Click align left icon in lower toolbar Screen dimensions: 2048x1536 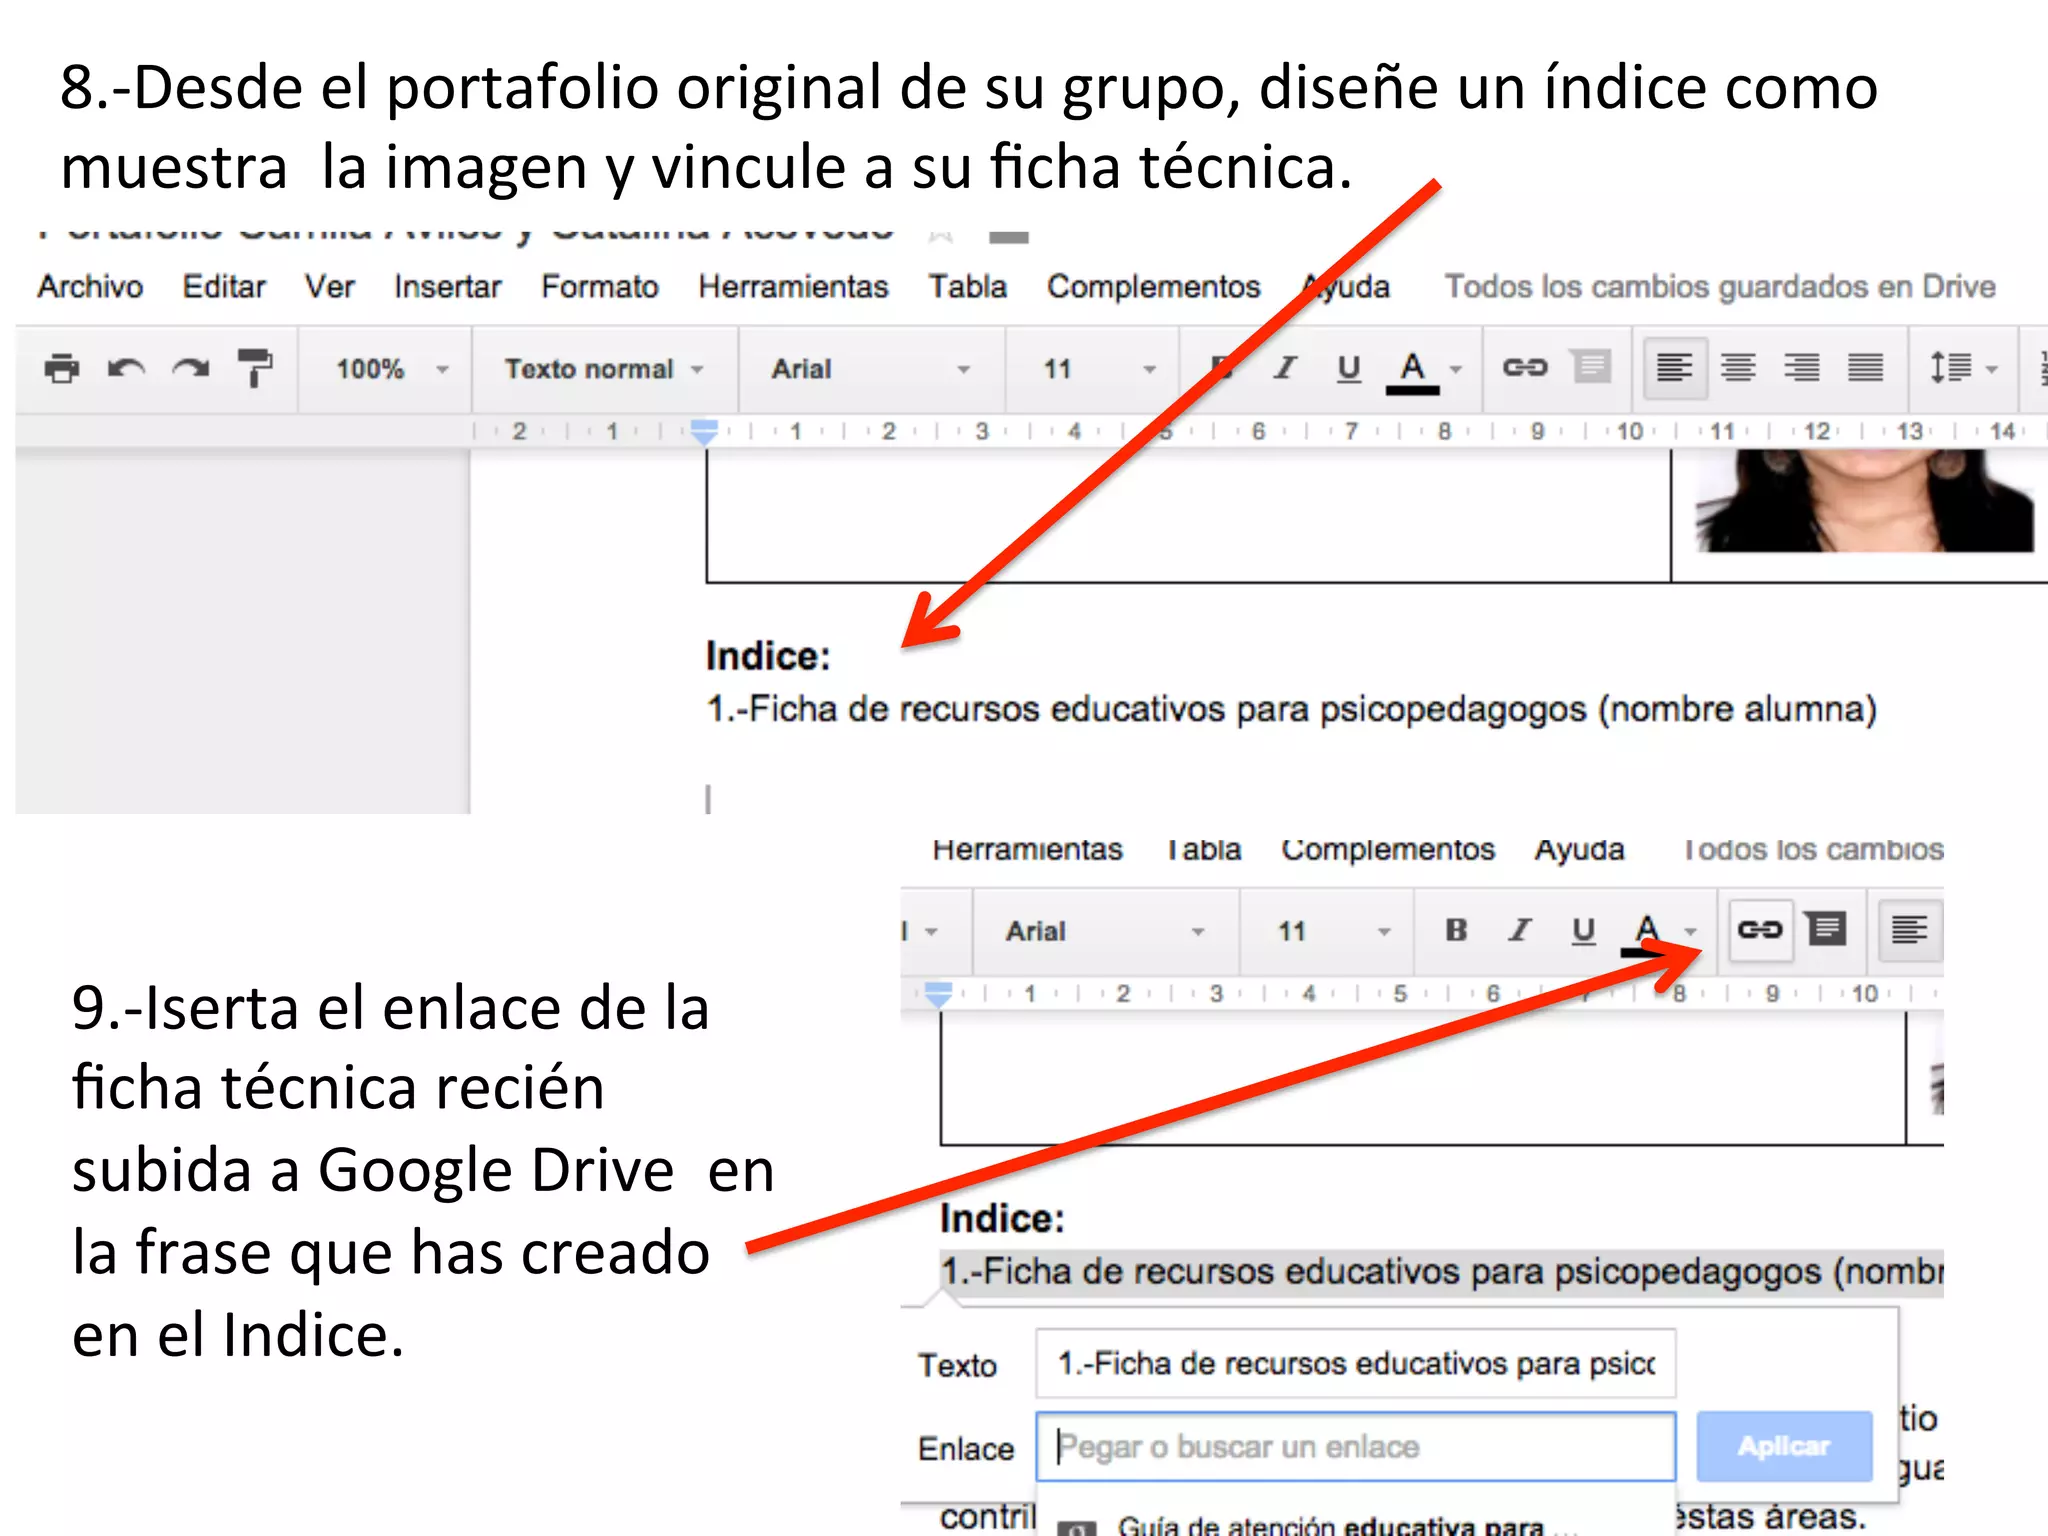pyautogui.click(x=1909, y=930)
